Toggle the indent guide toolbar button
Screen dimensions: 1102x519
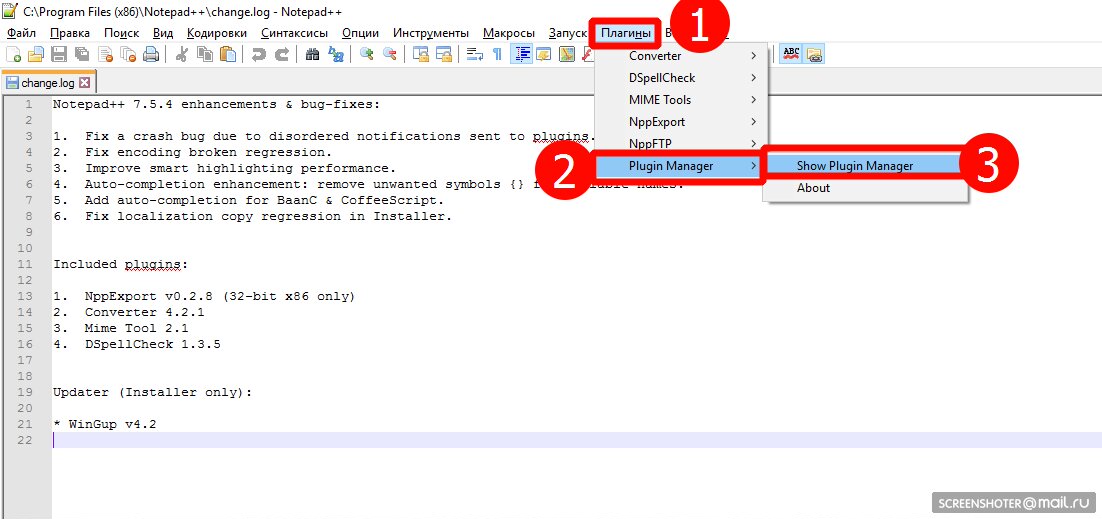521,54
